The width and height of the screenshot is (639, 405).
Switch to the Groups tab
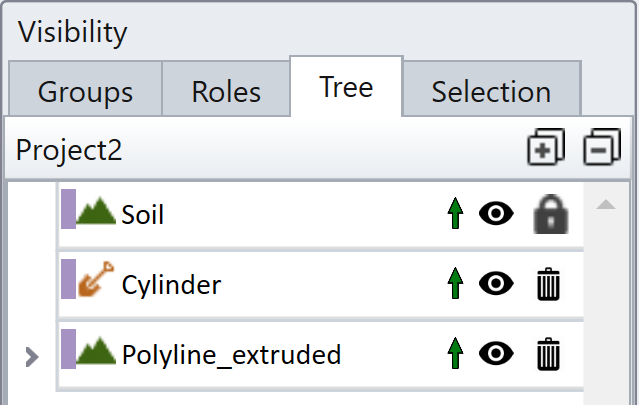point(85,92)
